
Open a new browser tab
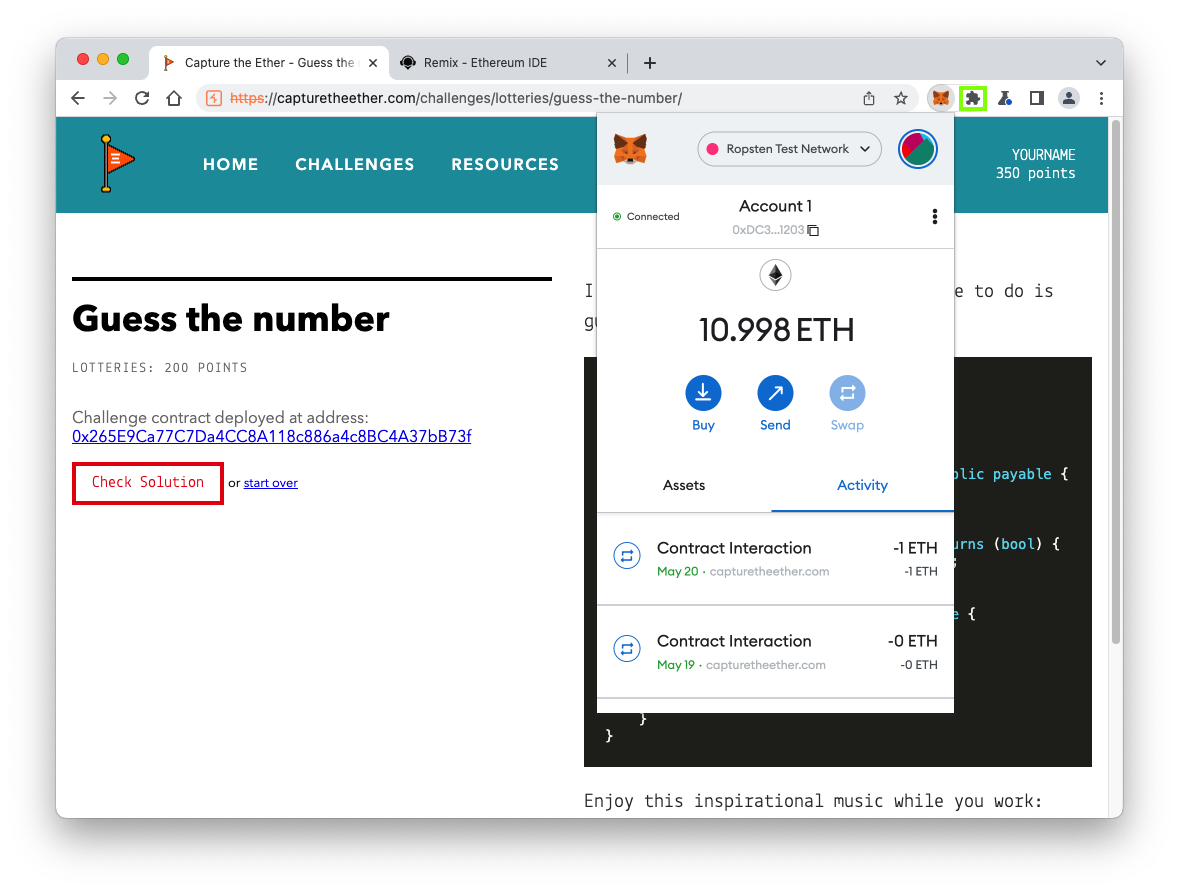click(x=650, y=63)
